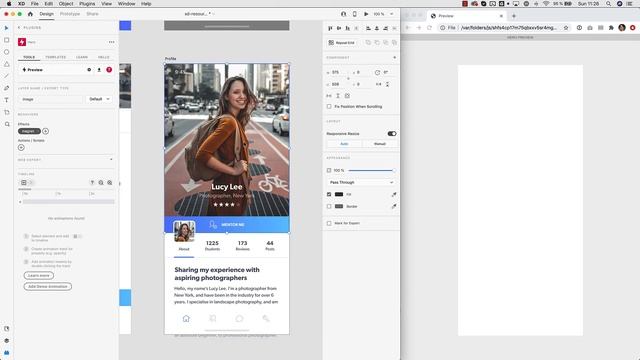This screenshot has width=640, height=360.
Task: Click the timeline zoom-in magnifier icon
Action: 110,183
